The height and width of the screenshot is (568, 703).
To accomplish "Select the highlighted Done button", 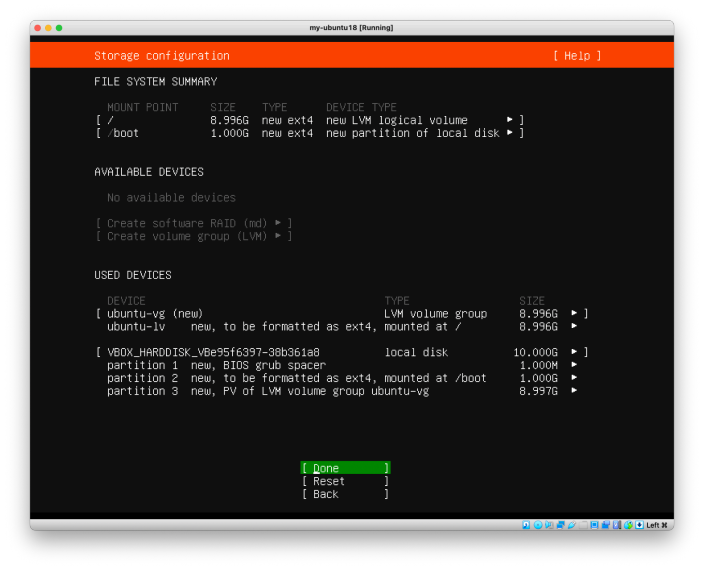I will tap(345, 468).
